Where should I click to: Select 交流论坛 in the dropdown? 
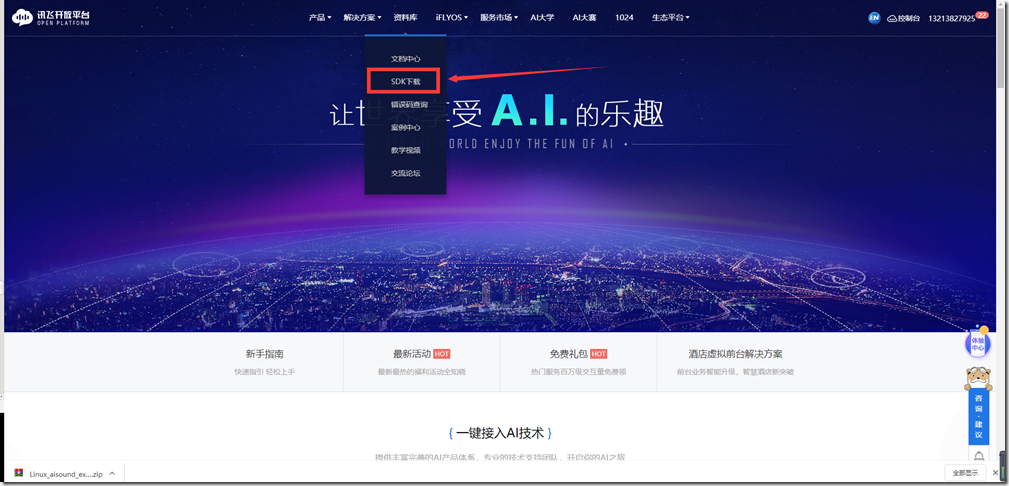pos(405,173)
